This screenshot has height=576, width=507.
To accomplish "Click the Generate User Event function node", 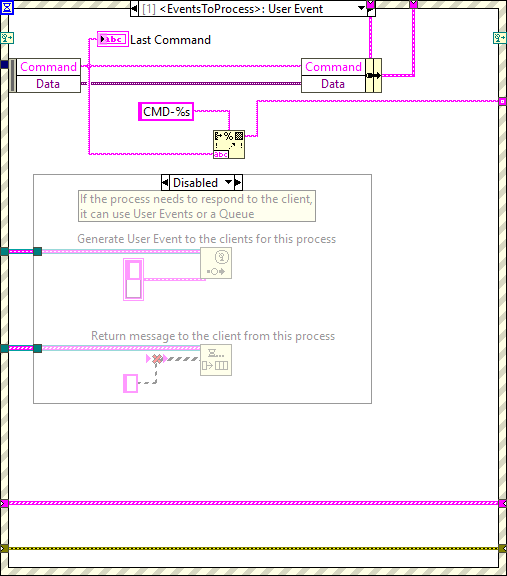I will tap(216, 263).
